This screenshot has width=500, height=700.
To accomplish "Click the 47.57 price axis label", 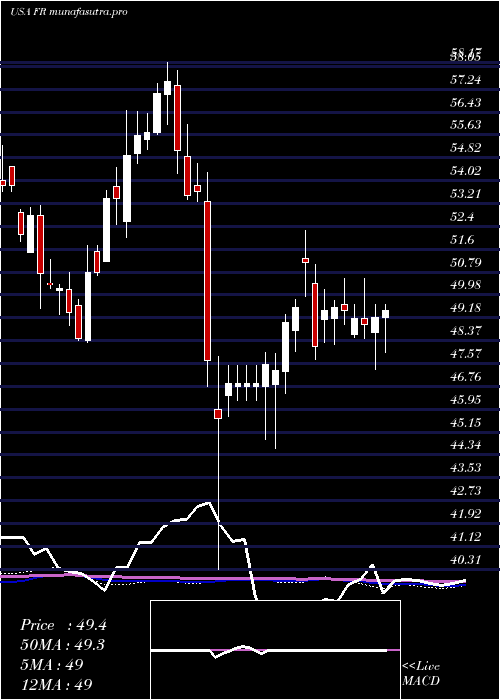I will coord(466,354).
